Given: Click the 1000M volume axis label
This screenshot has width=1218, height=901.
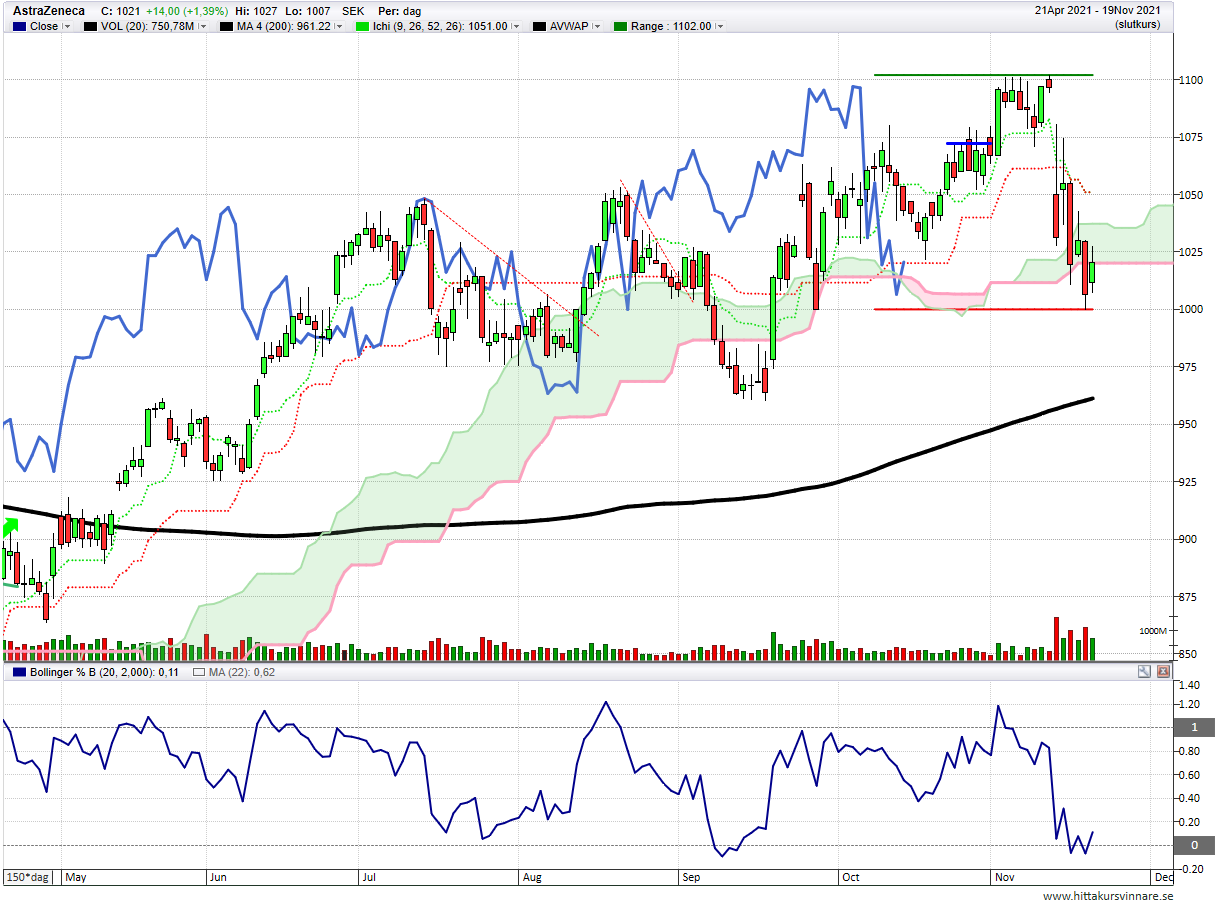Looking at the screenshot, I should pyautogui.click(x=1153, y=632).
